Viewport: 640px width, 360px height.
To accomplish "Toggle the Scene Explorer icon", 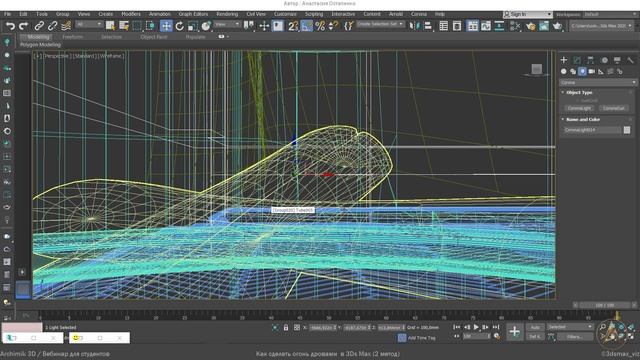I will coord(444,26).
